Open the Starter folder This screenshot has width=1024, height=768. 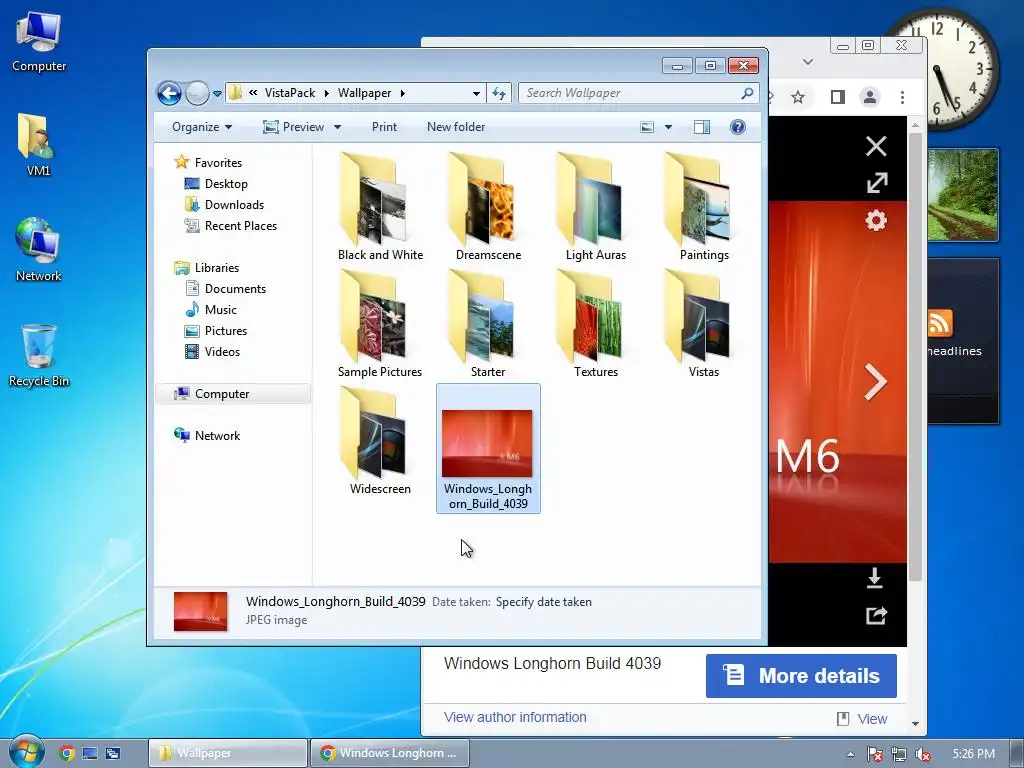pyautogui.click(x=488, y=325)
